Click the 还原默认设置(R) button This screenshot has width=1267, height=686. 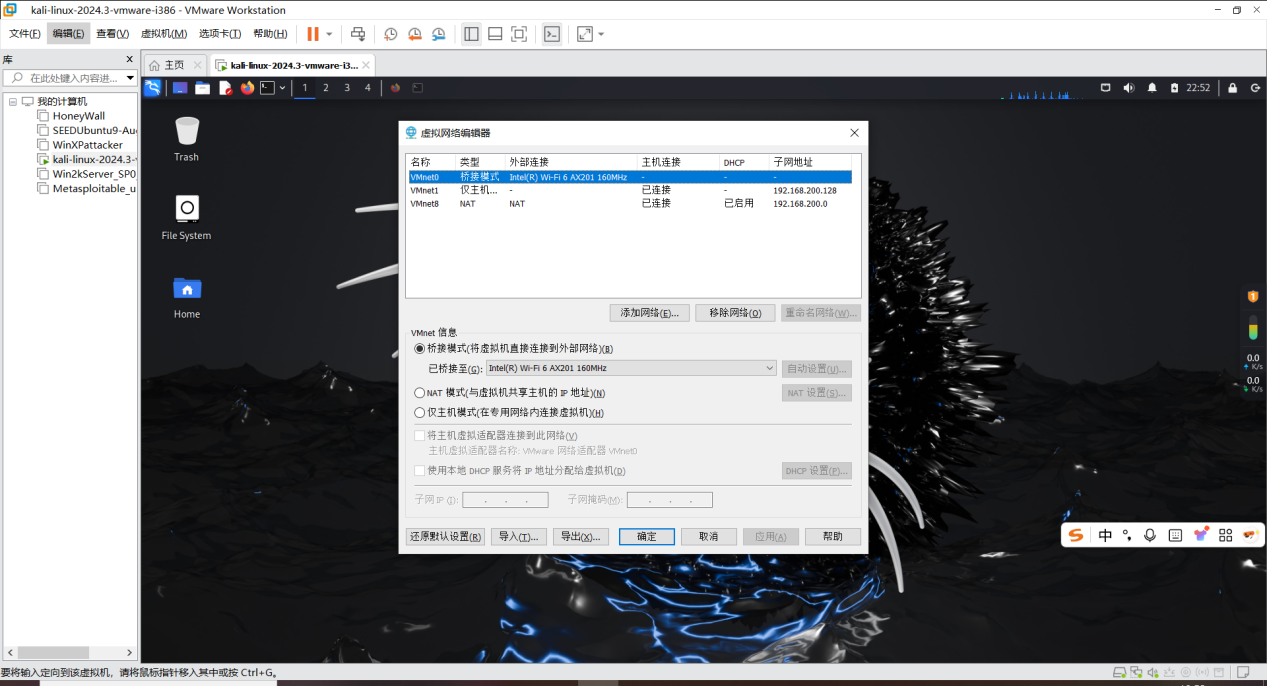pyautogui.click(x=445, y=537)
